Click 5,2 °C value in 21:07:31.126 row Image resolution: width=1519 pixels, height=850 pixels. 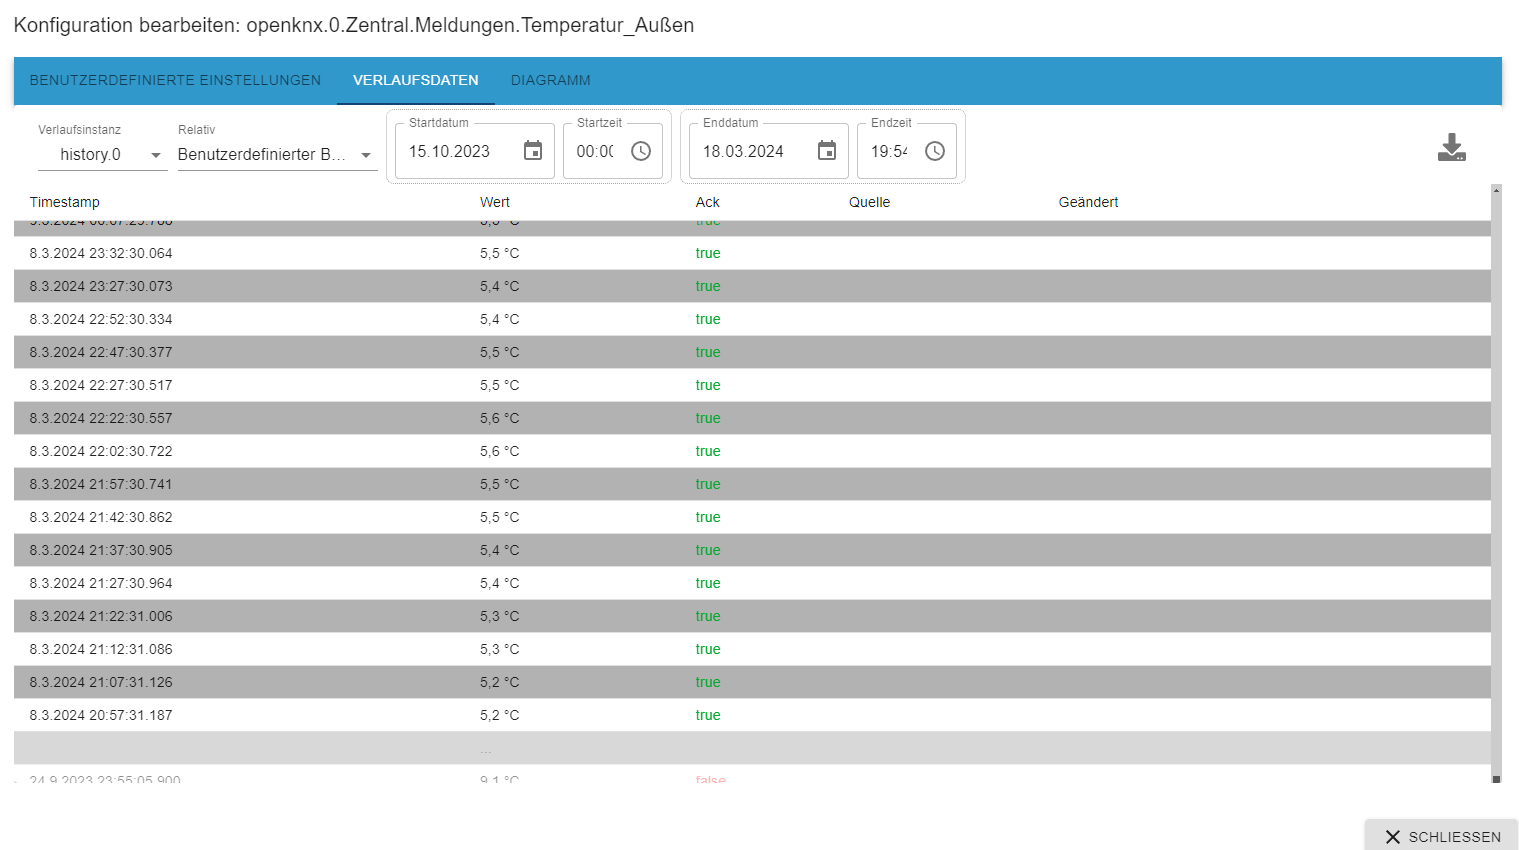[x=499, y=682]
